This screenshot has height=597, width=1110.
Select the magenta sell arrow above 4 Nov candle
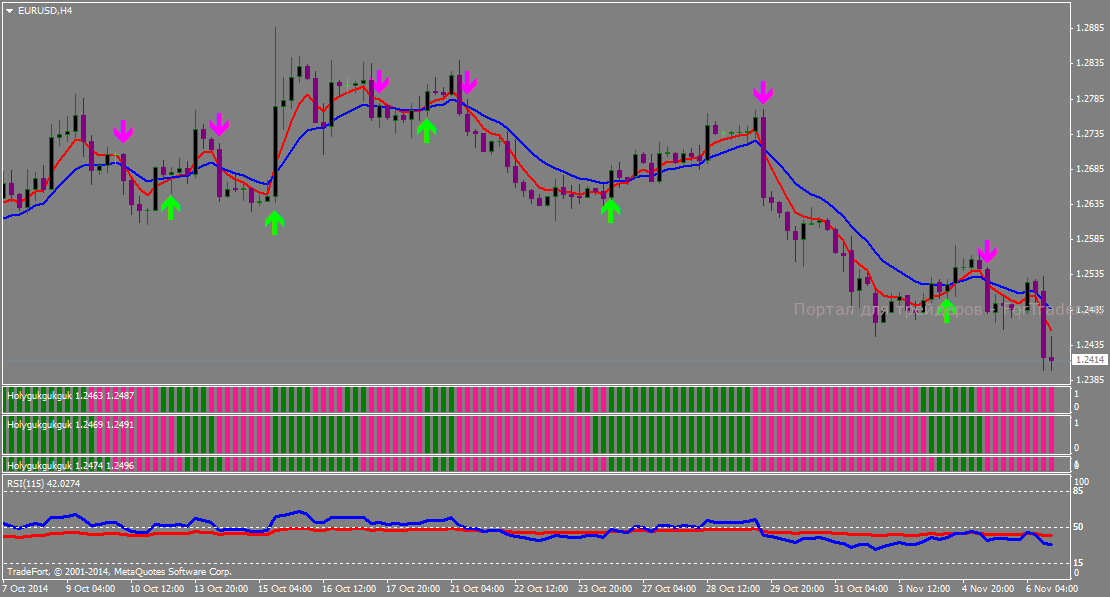coord(987,251)
